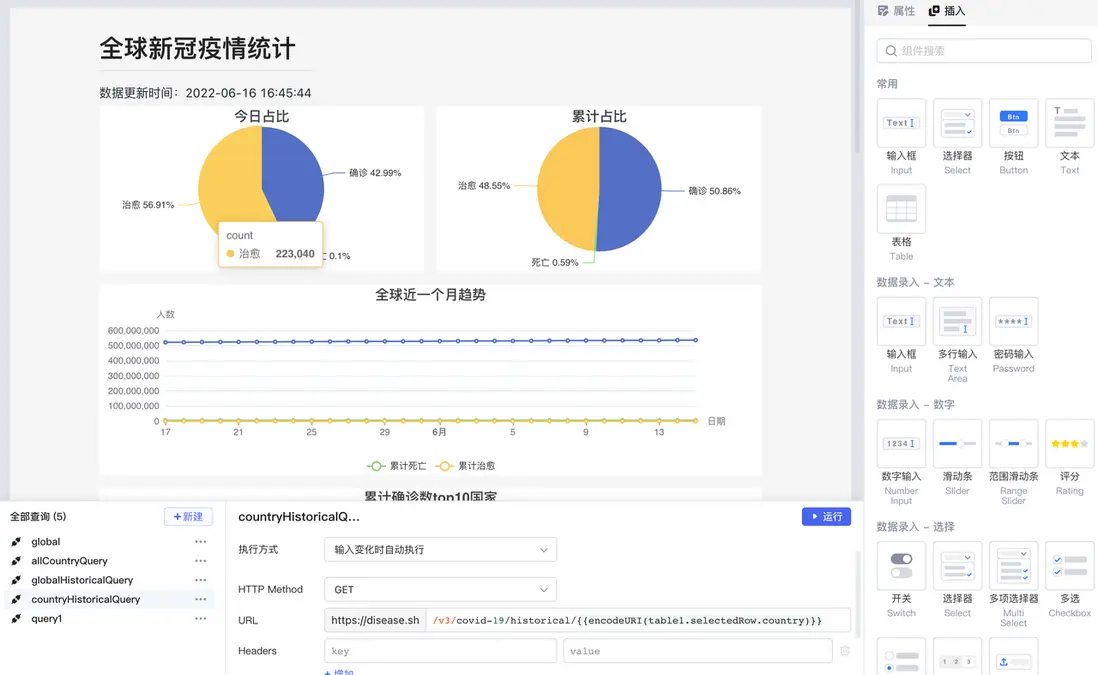The width and height of the screenshot is (1098, 675).
Task: Choose the Multi Select component icon
Action: coord(1013,566)
